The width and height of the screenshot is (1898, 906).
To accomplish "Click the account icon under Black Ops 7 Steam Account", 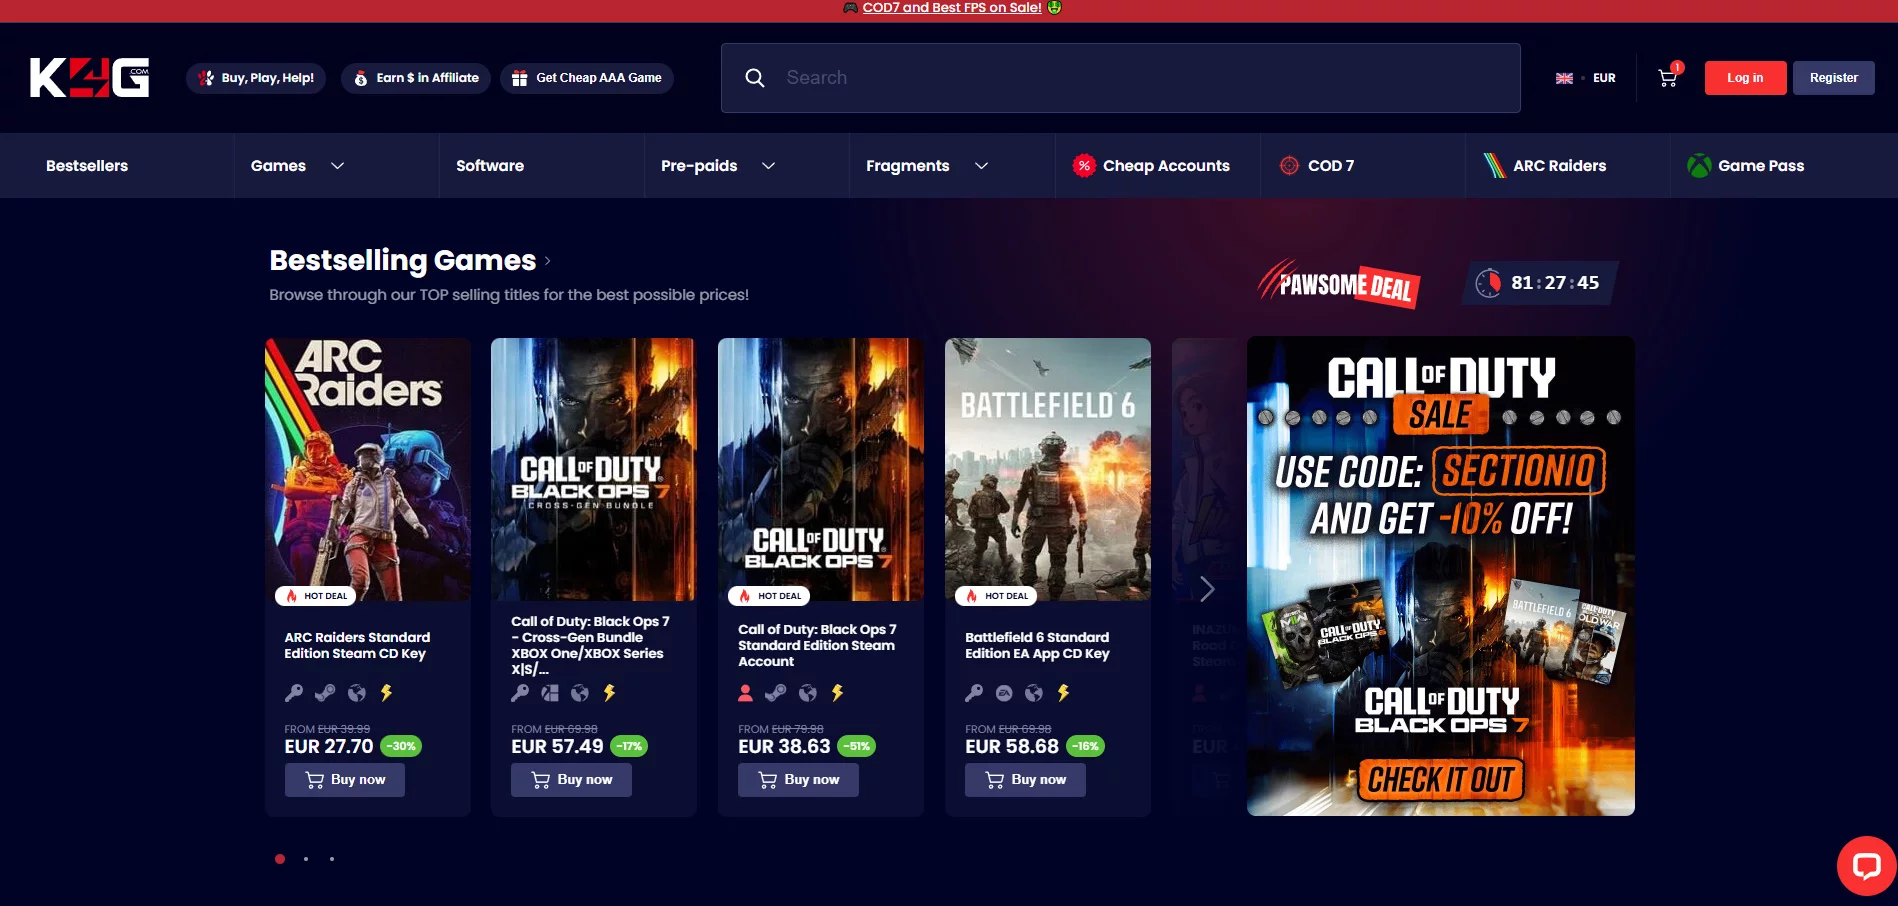I will [x=745, y=693].
